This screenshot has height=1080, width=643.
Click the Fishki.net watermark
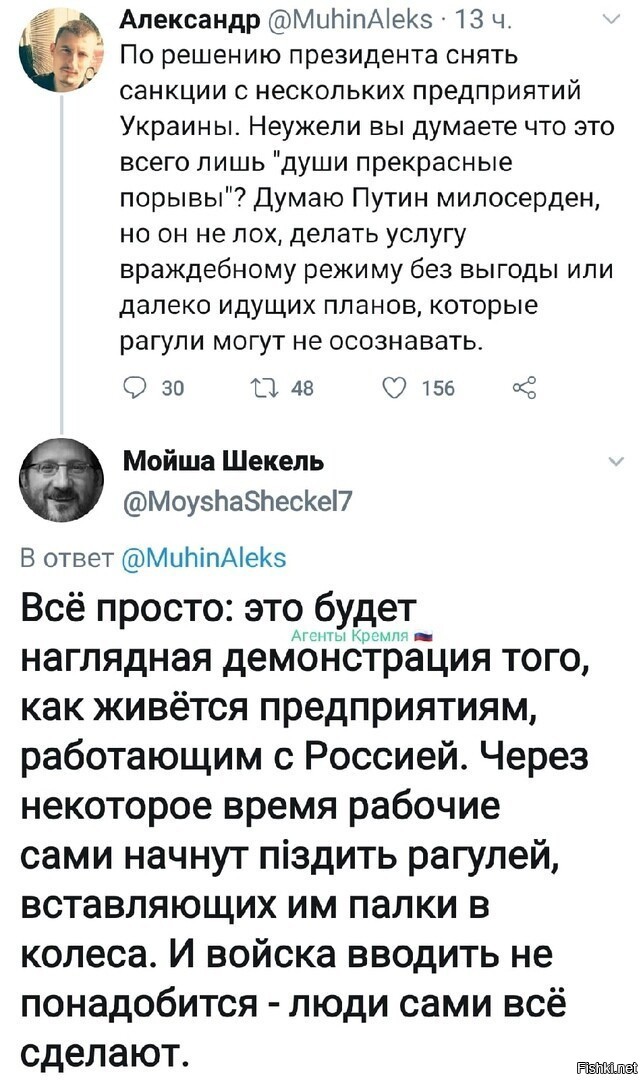point(607,1068)
